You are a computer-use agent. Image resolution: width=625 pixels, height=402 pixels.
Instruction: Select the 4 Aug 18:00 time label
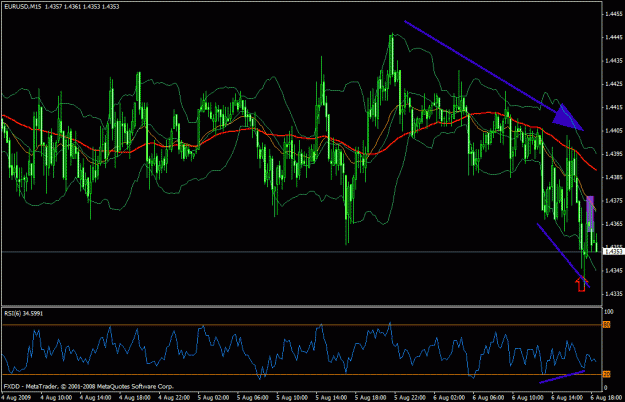[135, 398]
